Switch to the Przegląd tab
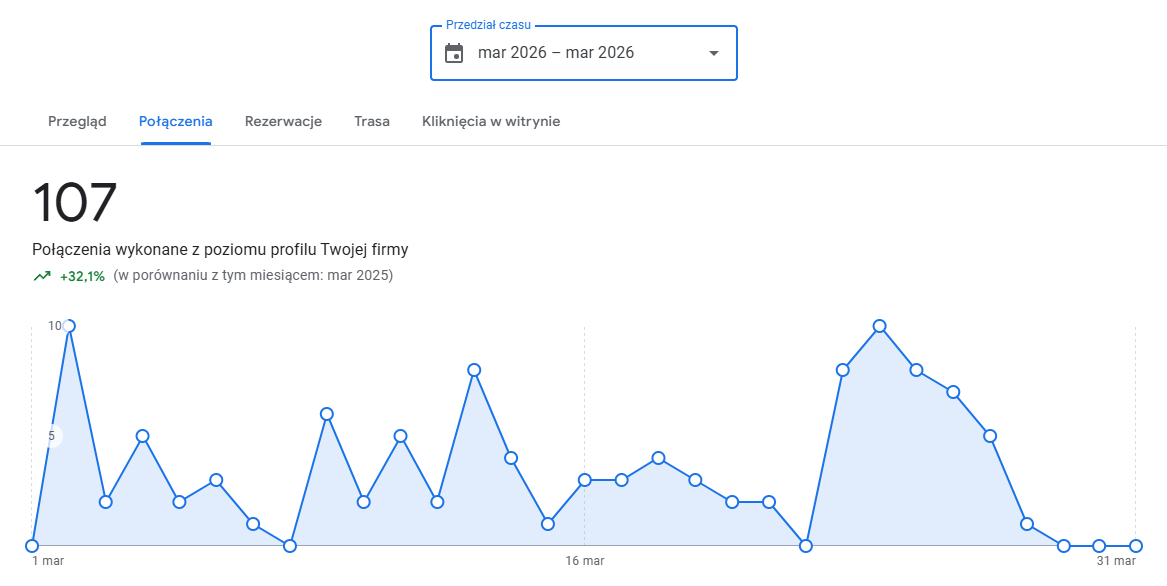 (x=77, y=122)
